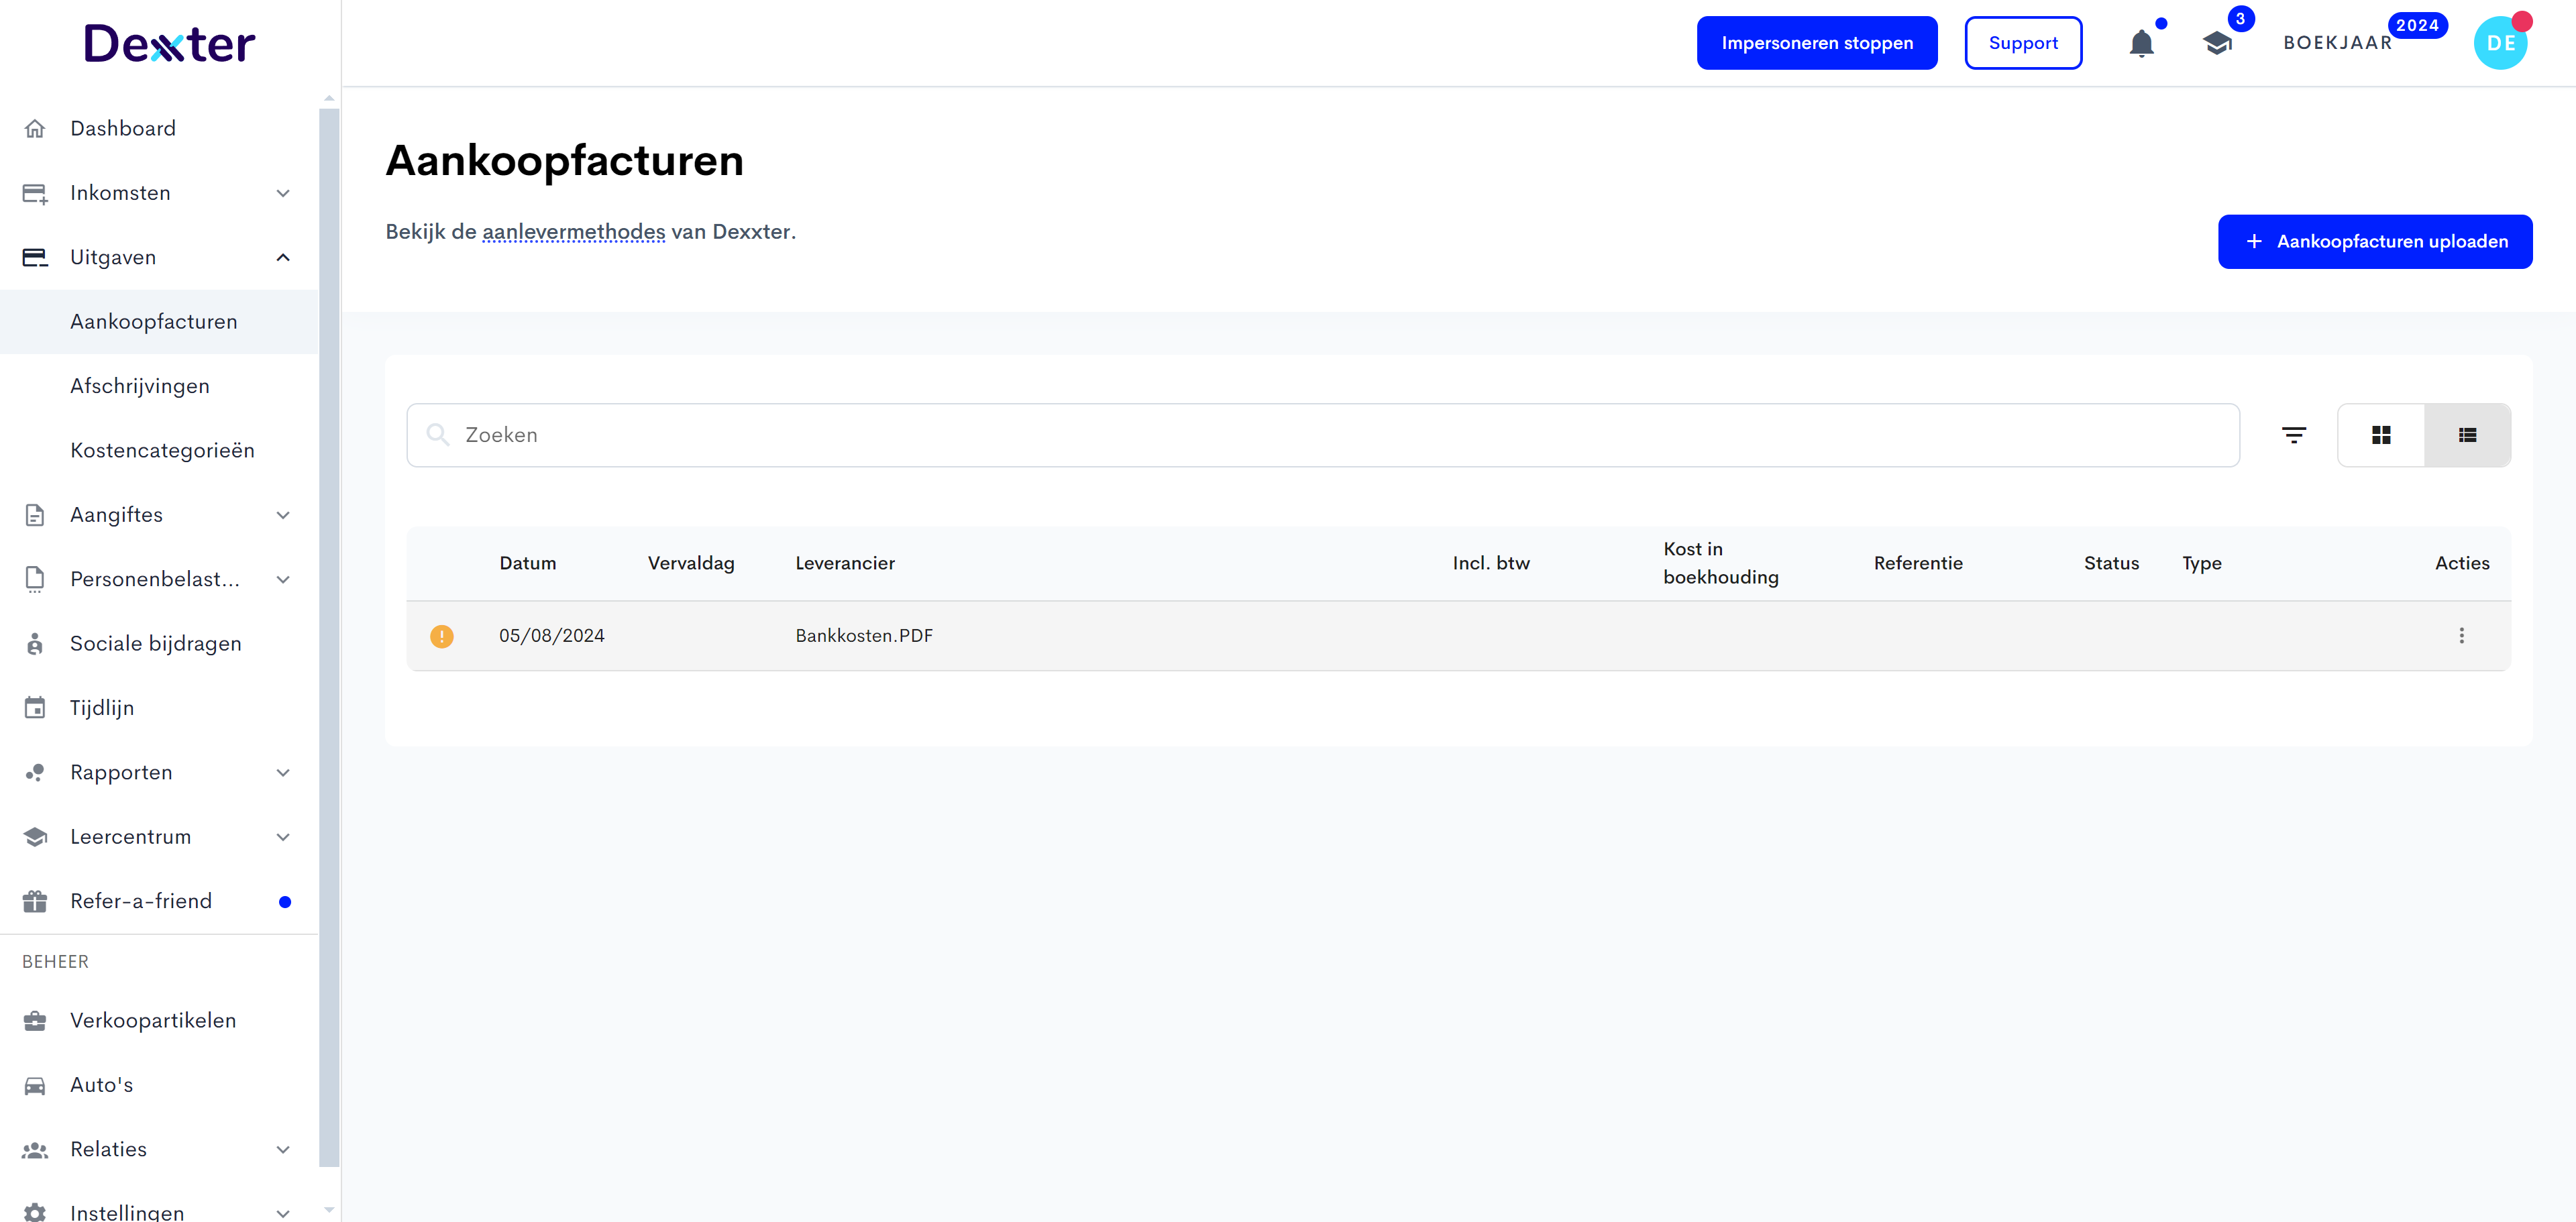Image resolution: width=2576 pixels, height=1222 pixels.
Task: Click the Dexxter logo
Action: (170, 43)
